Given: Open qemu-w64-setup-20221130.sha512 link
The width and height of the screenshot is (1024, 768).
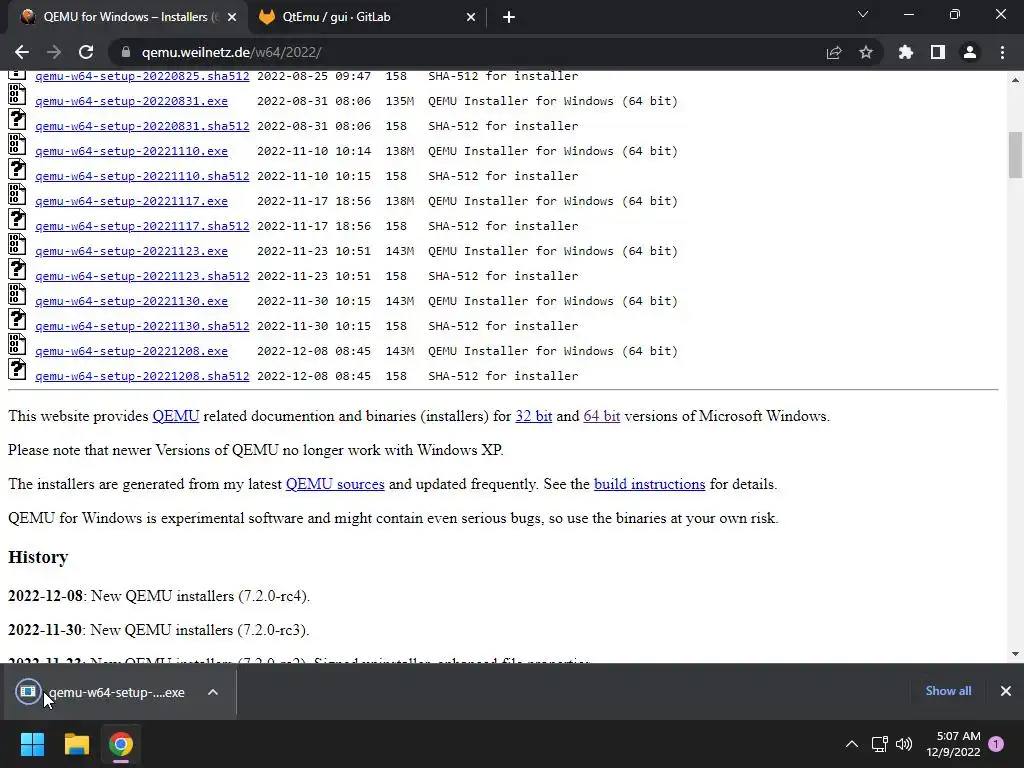Looking at the screenshot, I should [142, 326].
